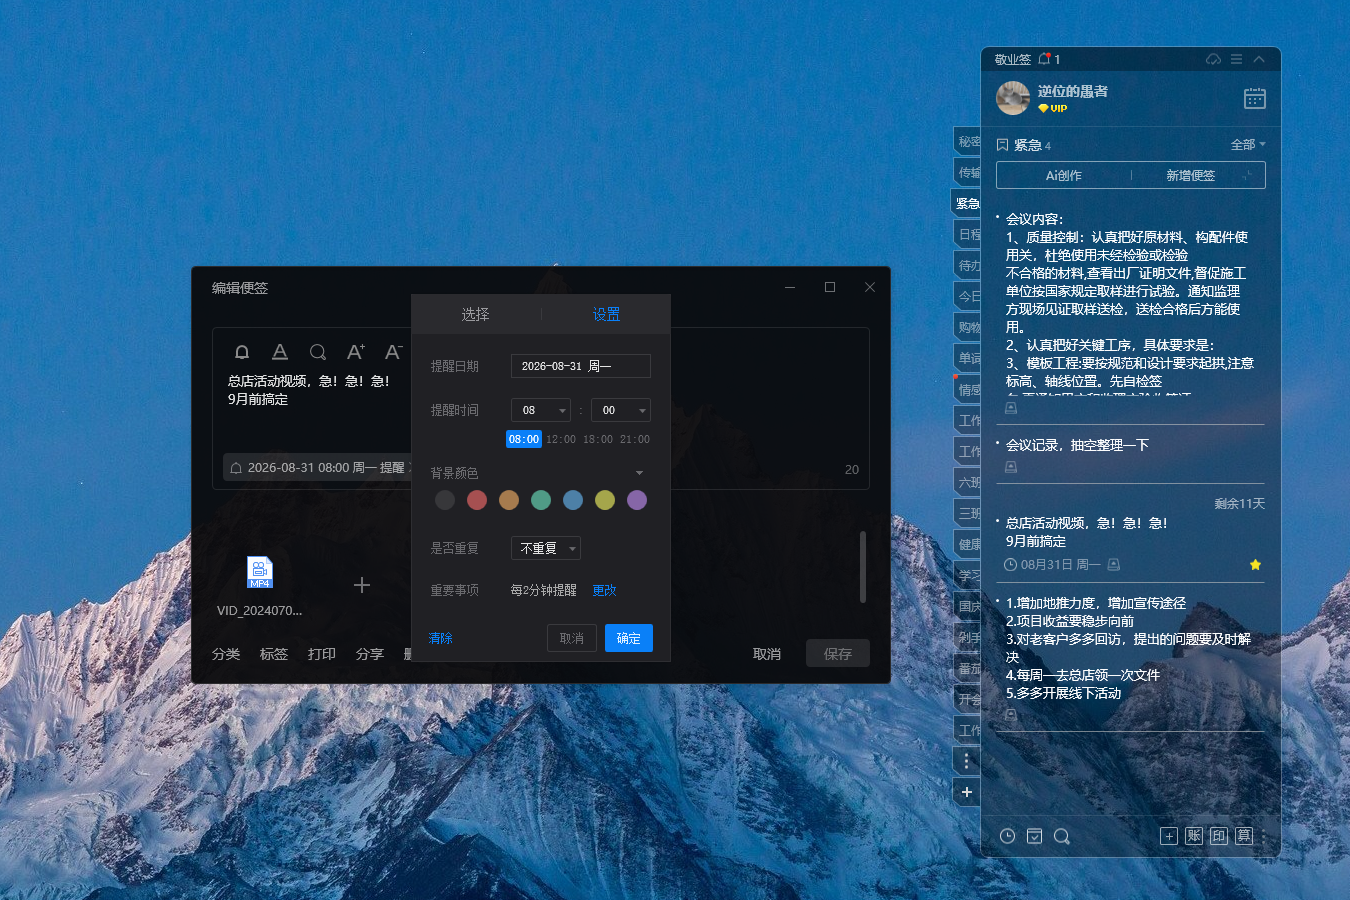
Task: Open the hour dropdown showing 08
Action: tap(541, 410)
